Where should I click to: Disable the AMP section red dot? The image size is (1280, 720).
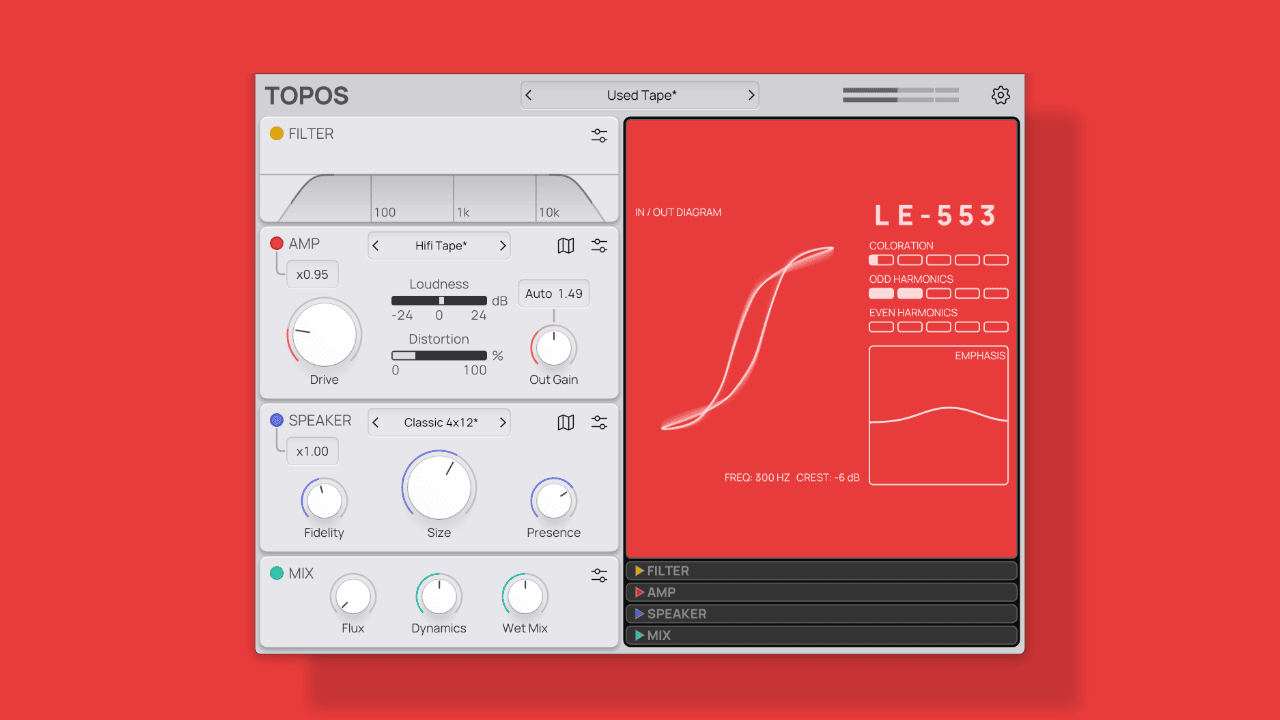tap(277, 244)
